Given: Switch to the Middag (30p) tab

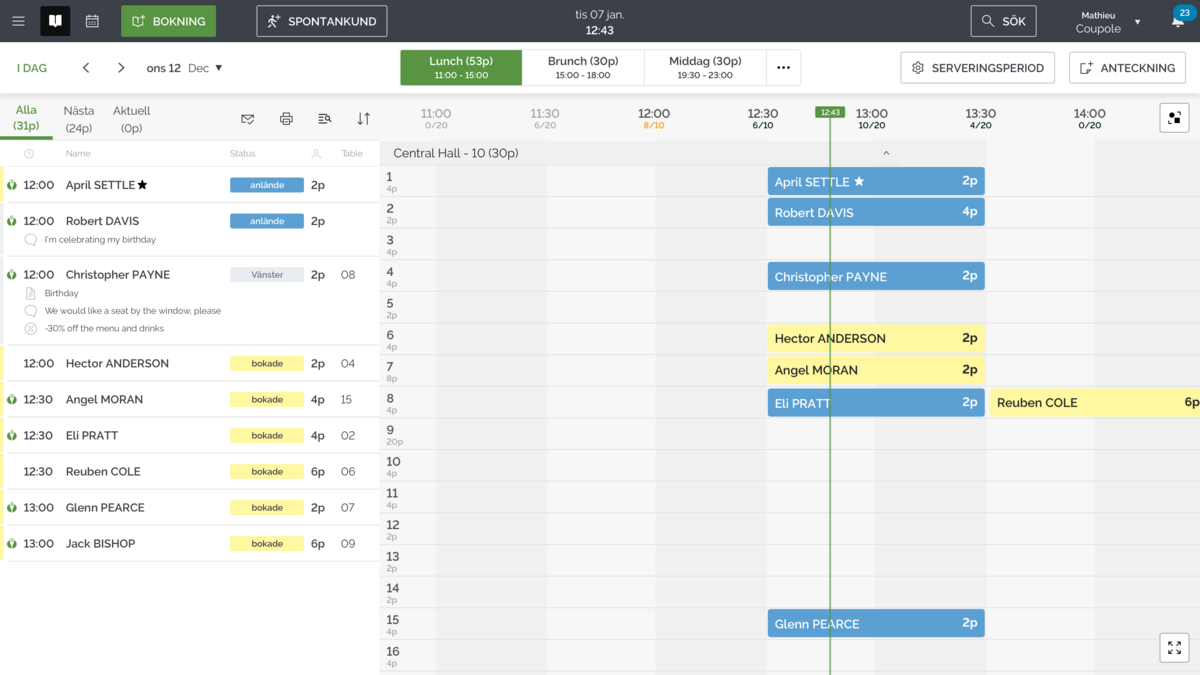Looking at the screenshot, I should click(705, 68).
